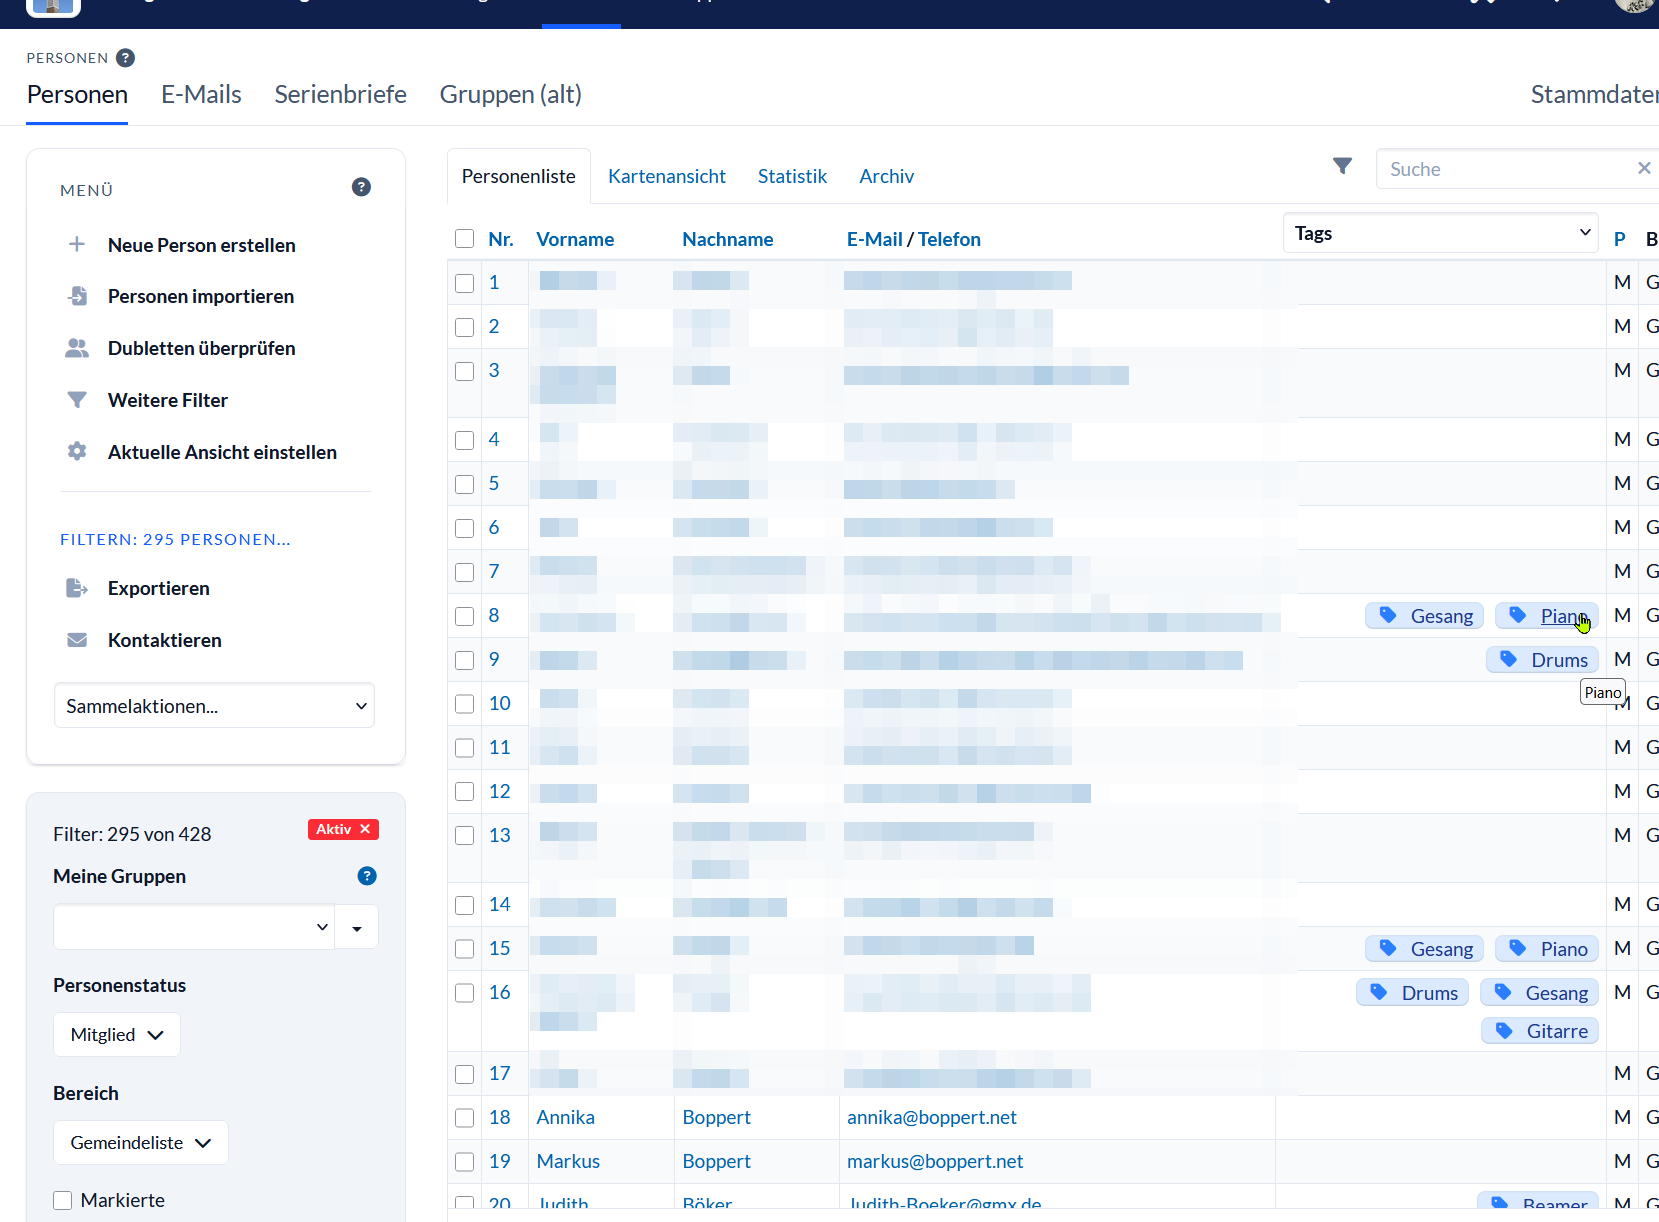The width and height of the screenshot is (1659, 1222).
Task: Open the annika@boppert.net email link
Action: pyautogui.click(x=931, y=1117)
